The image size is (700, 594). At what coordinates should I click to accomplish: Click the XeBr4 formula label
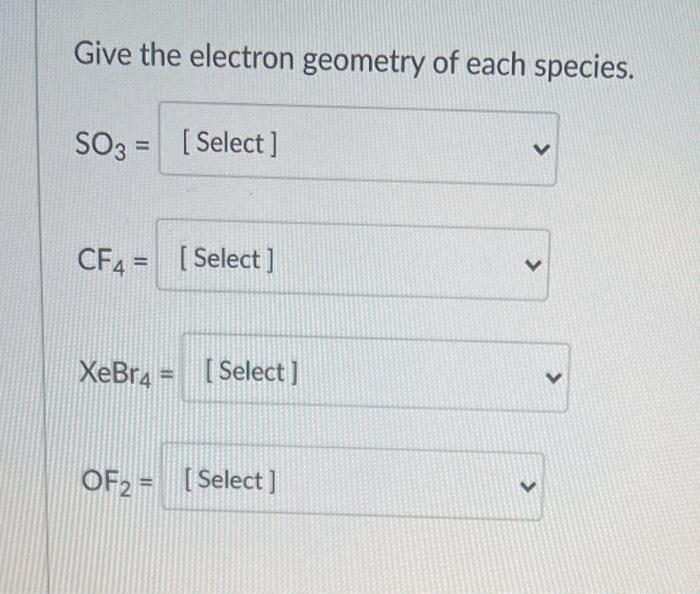coord(115,373)
